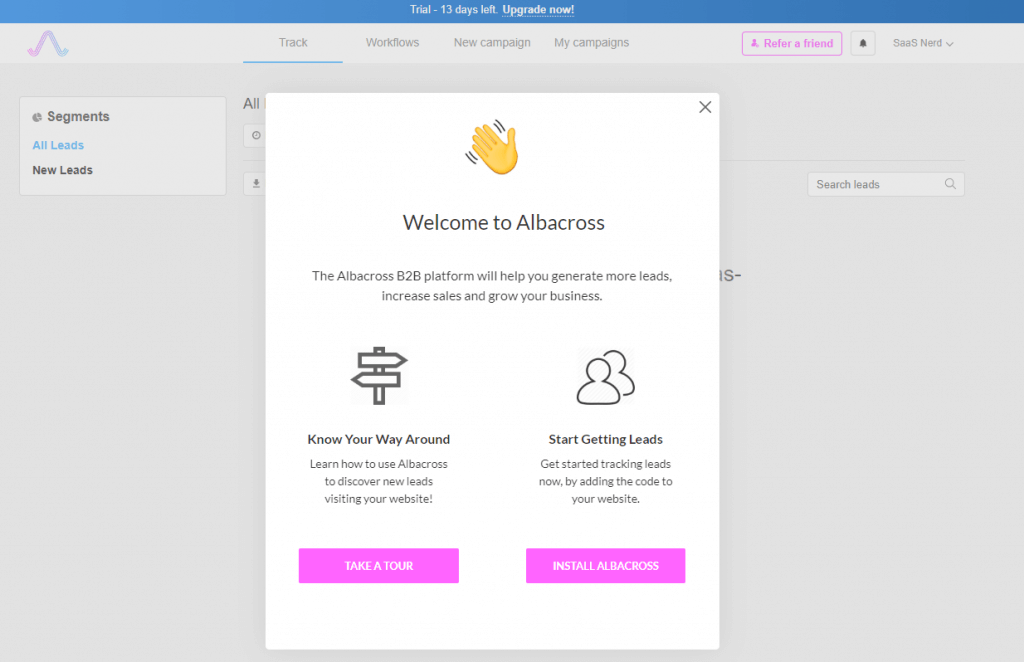Click the Install Albacross button

605,565
